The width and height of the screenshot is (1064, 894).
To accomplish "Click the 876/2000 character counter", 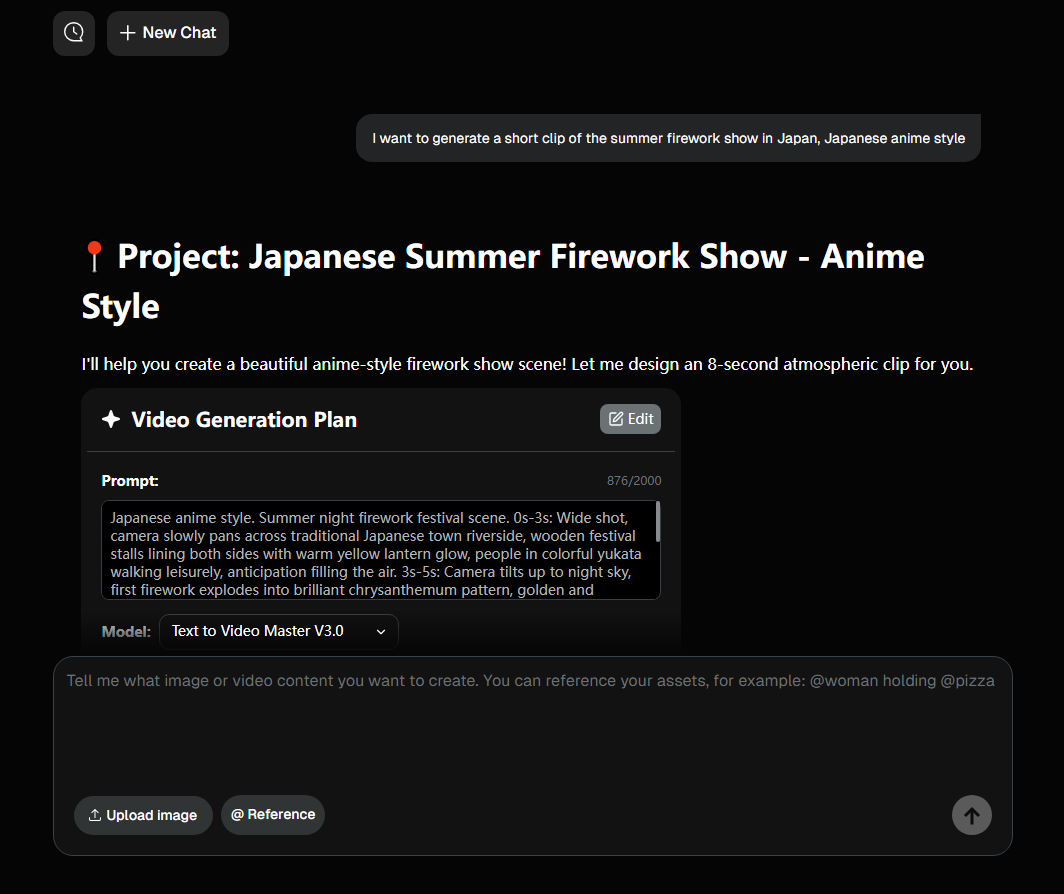I will [x=634, y=481].
